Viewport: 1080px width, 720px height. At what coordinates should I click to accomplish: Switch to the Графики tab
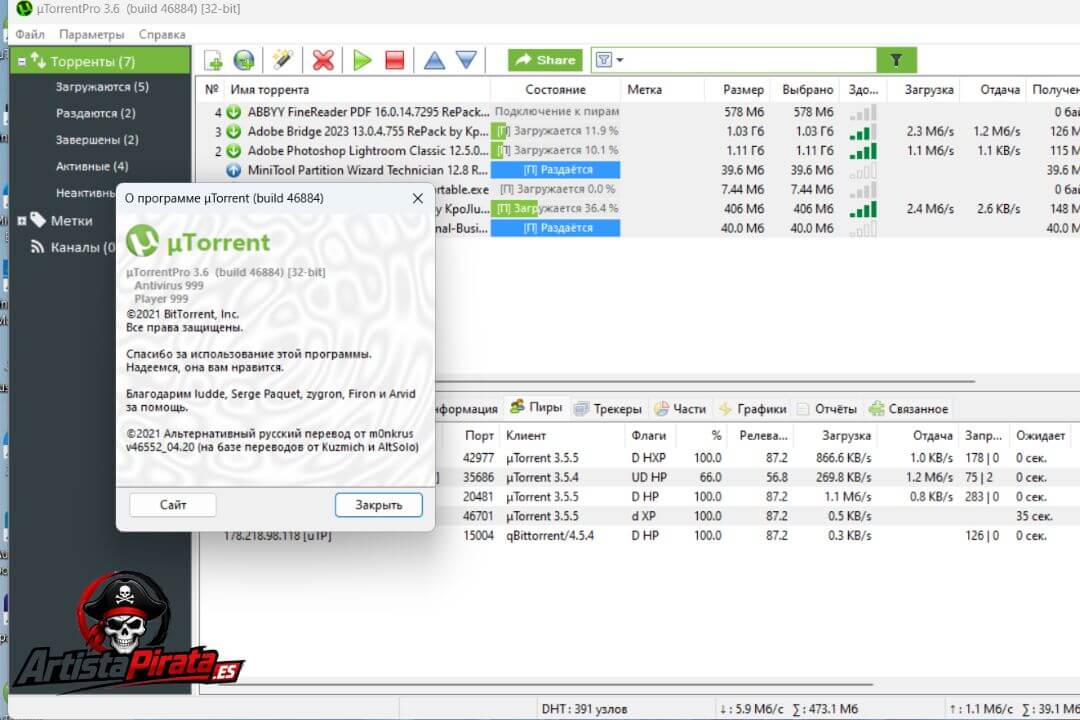[753, 409]
